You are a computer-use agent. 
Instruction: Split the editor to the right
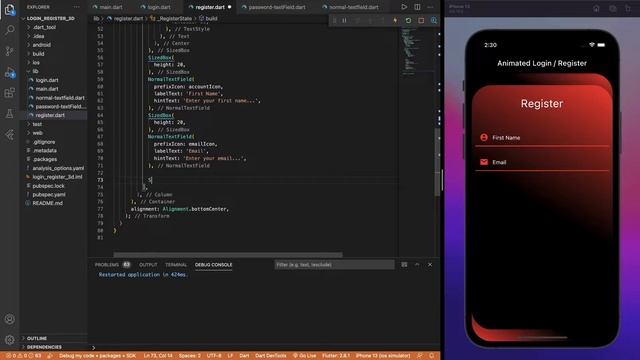click(x=417, y=7)
